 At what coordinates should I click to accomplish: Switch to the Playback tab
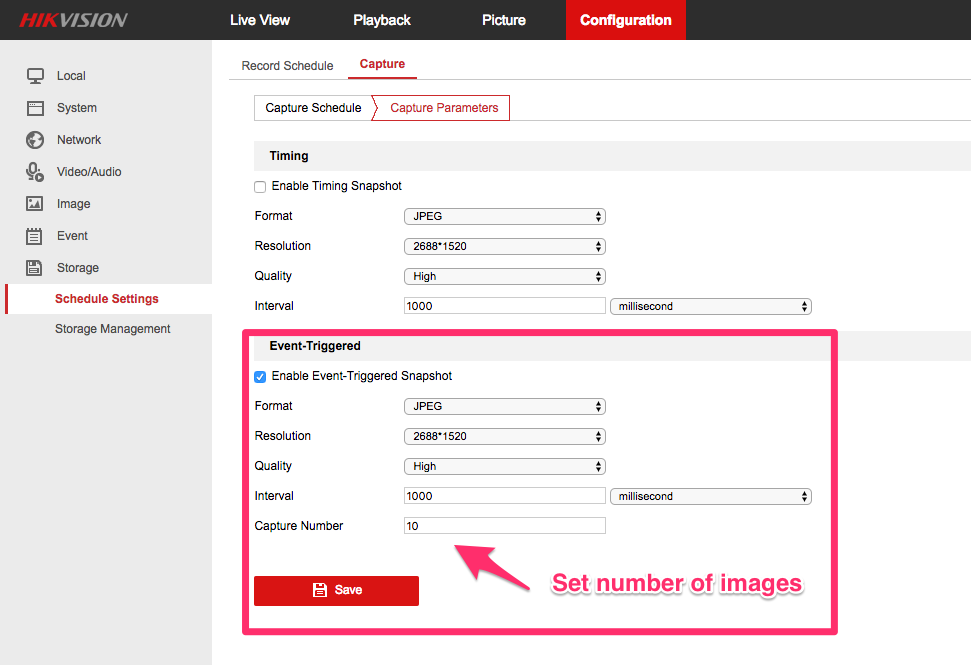(381, 20)
